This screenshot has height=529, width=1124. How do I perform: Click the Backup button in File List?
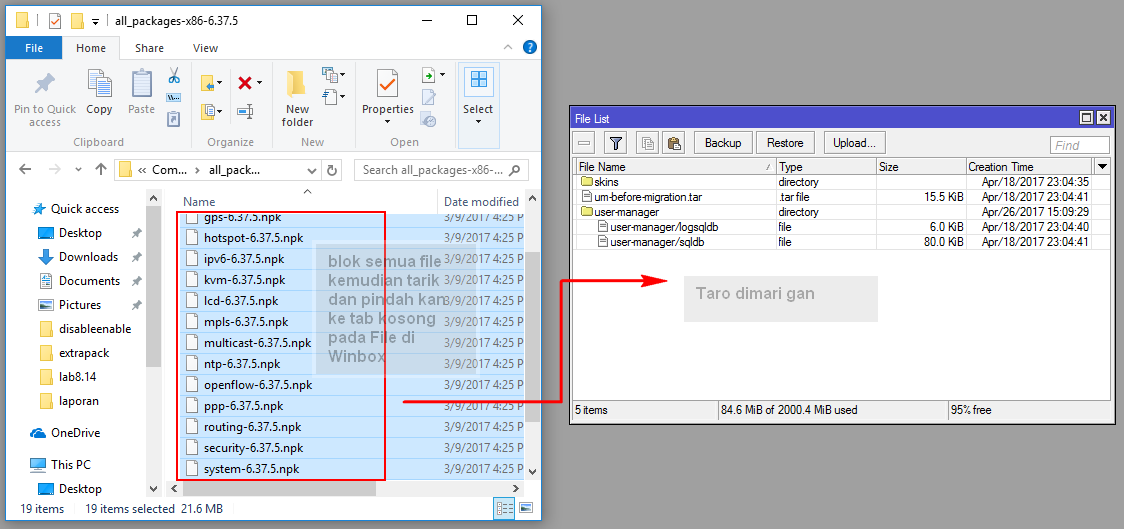[x=723, y=143]
